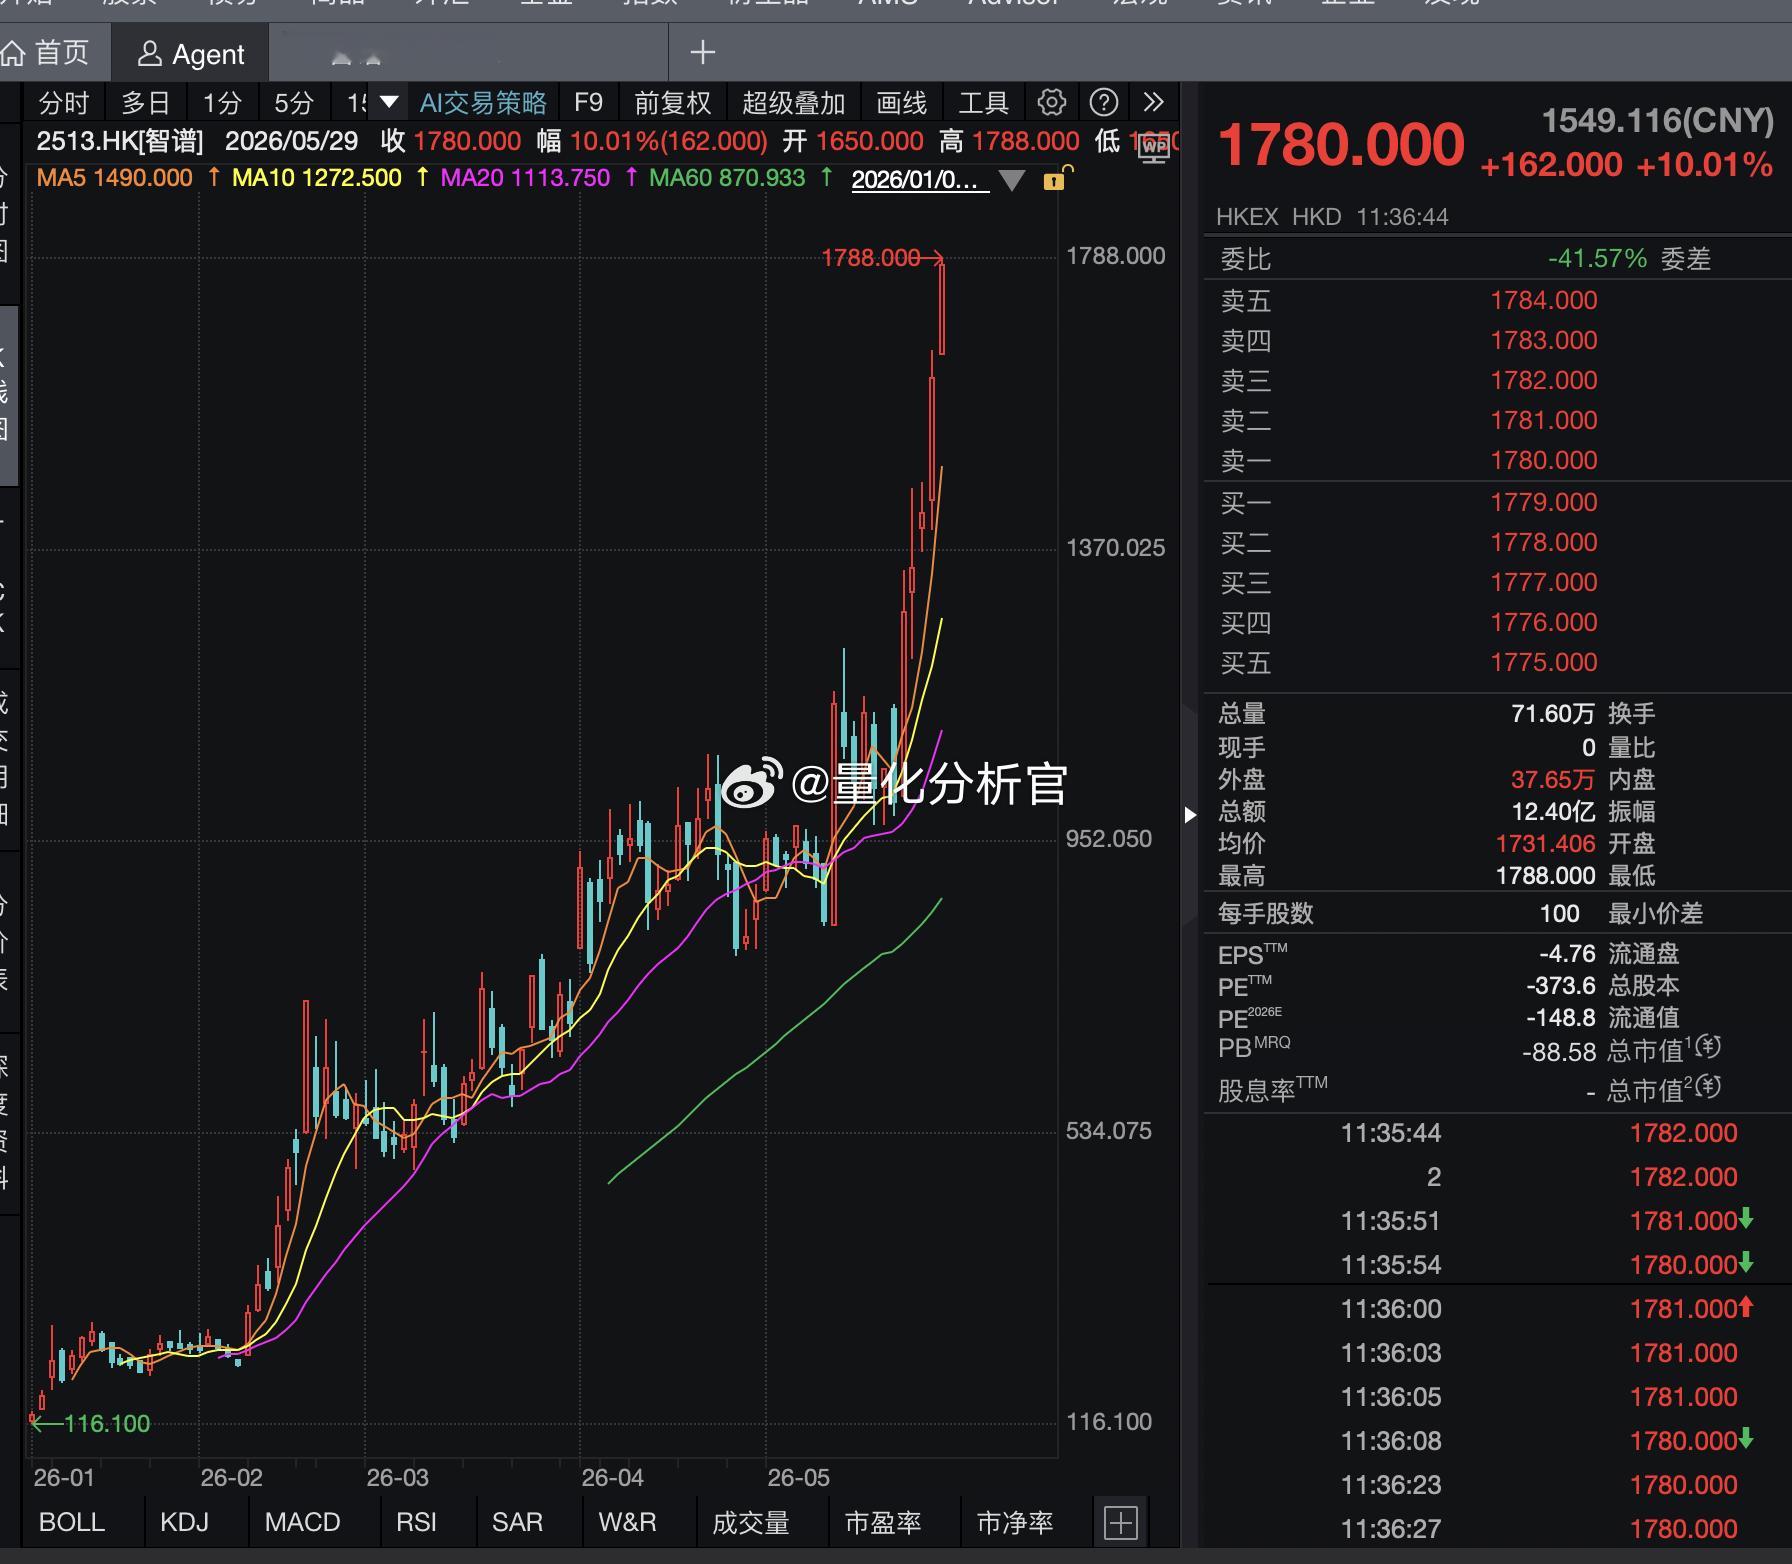This screenshot has height=1564, width=1792.
Task: Open the 画线 drawing tools
Action: point(901,103)
